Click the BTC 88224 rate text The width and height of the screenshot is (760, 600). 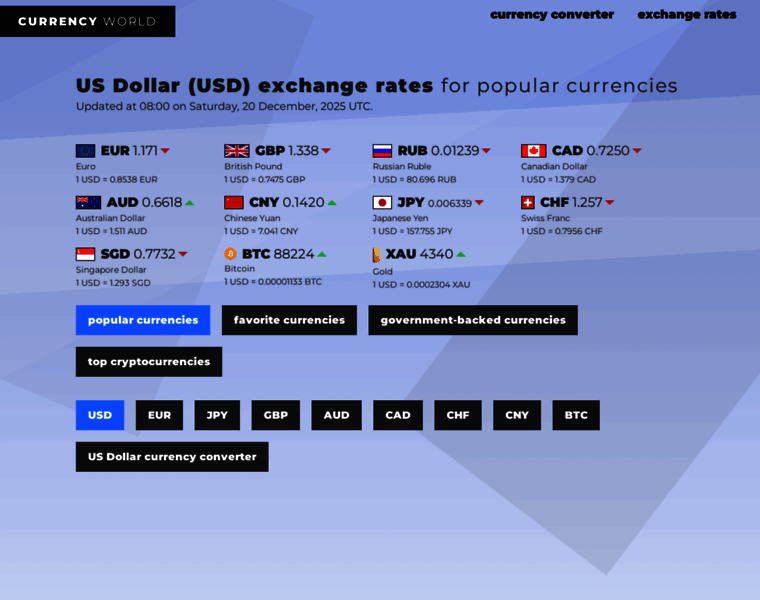tap(278, 254)
